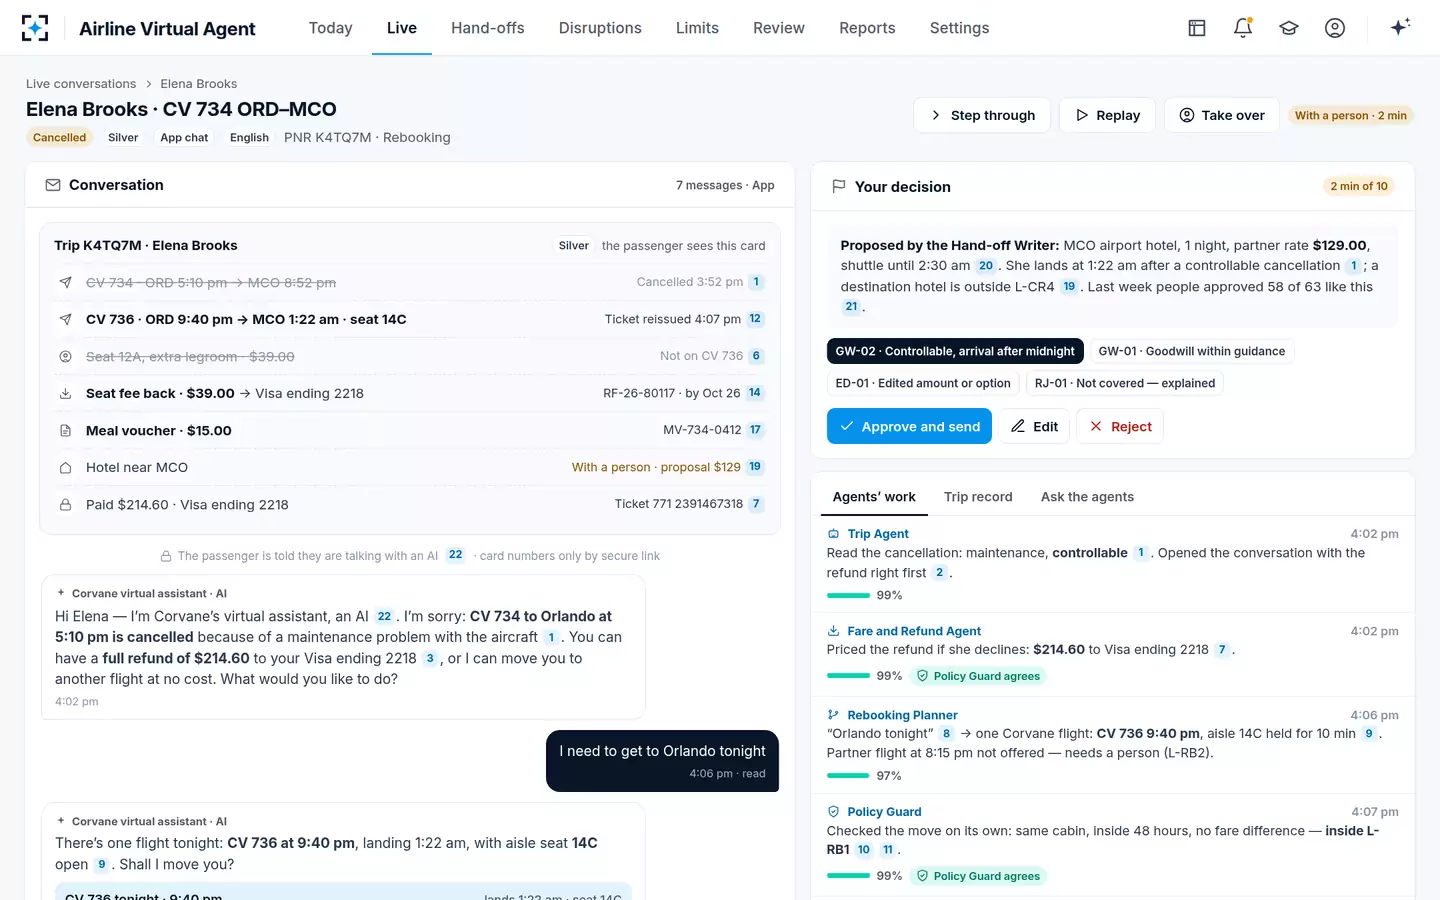Open citation 12 on Ticket reissued row
The height and width of the screenshot is (900, 1440).
(x=755, y=319)
